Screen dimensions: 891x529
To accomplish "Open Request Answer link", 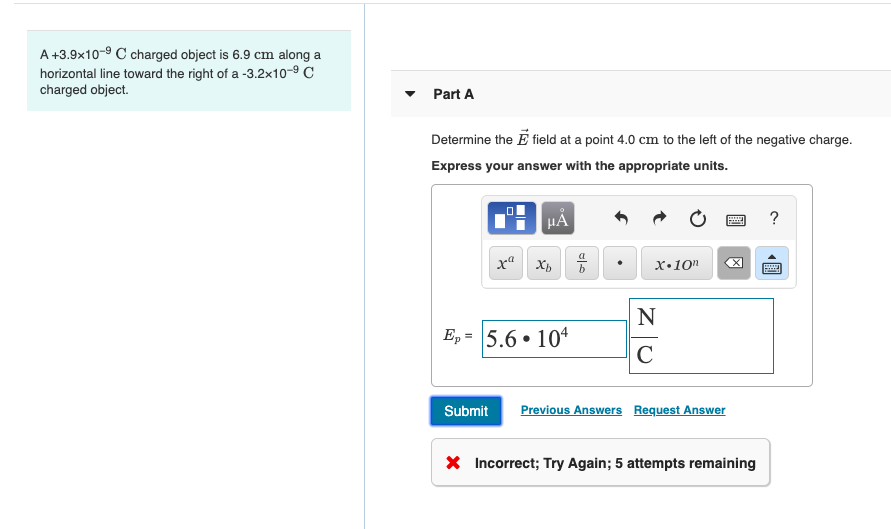I will [680, 410].
